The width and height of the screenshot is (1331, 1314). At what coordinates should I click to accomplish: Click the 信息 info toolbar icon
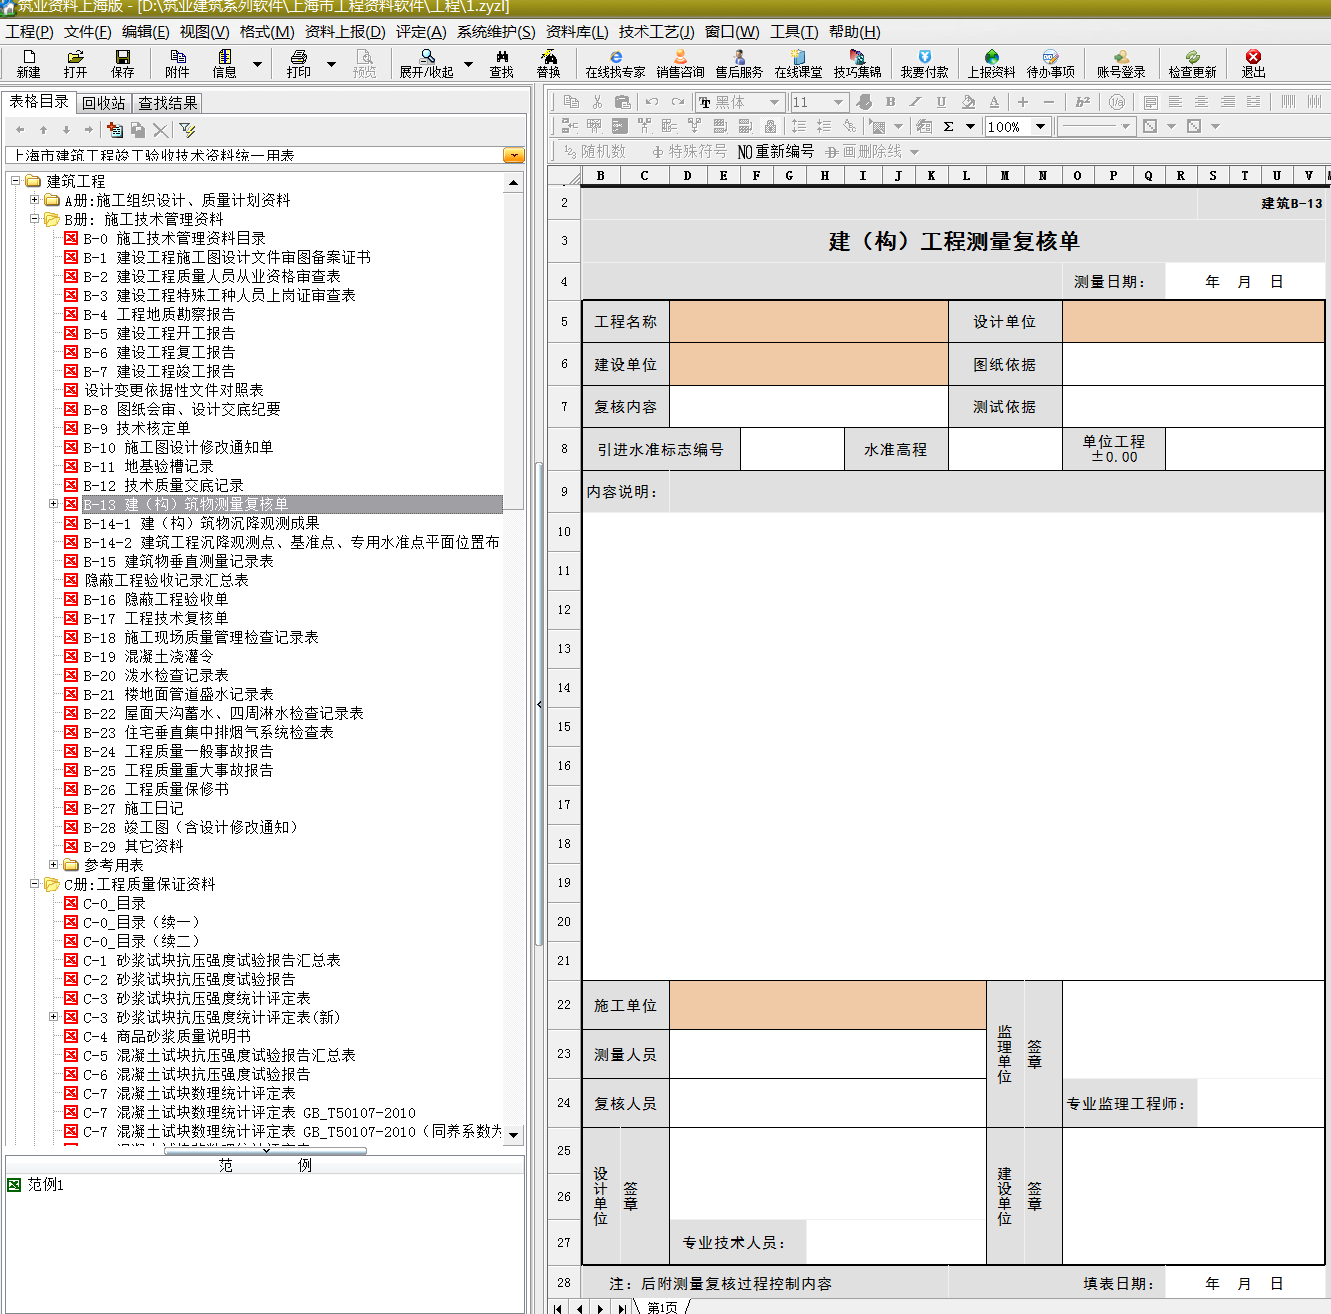click(x=225, y=64)
